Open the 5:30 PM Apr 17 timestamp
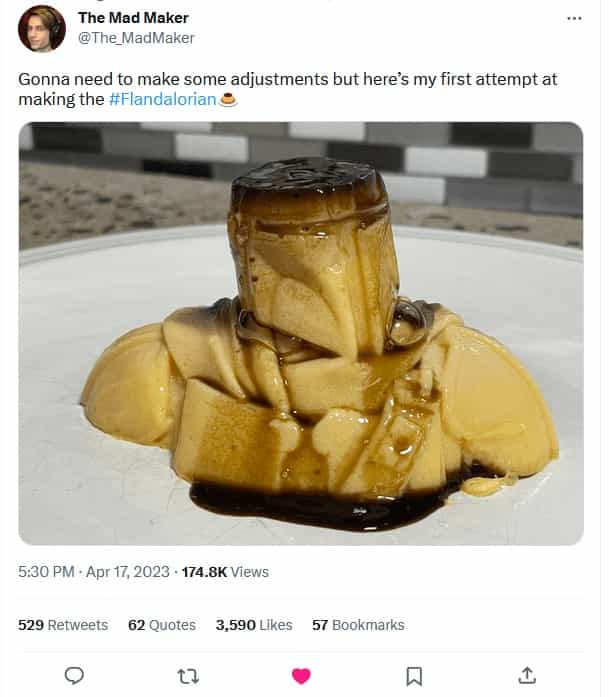The width and height of the screenshot is (609, 697). pos(94,572)
